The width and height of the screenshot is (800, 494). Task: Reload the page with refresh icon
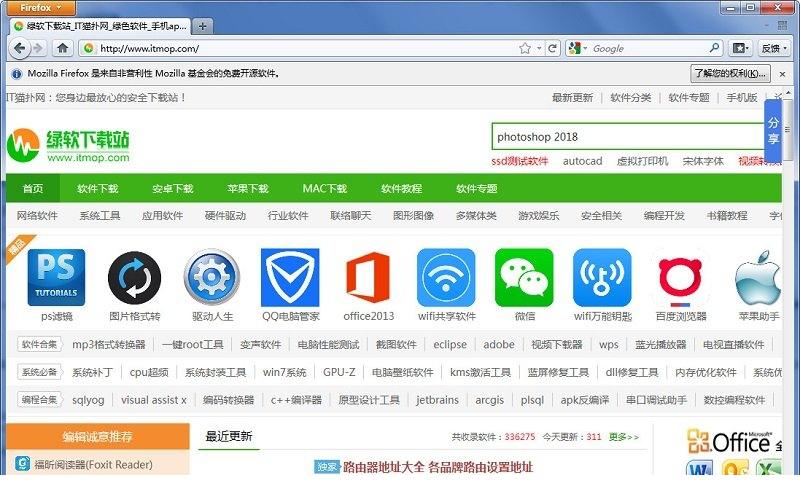pos(552,48)
